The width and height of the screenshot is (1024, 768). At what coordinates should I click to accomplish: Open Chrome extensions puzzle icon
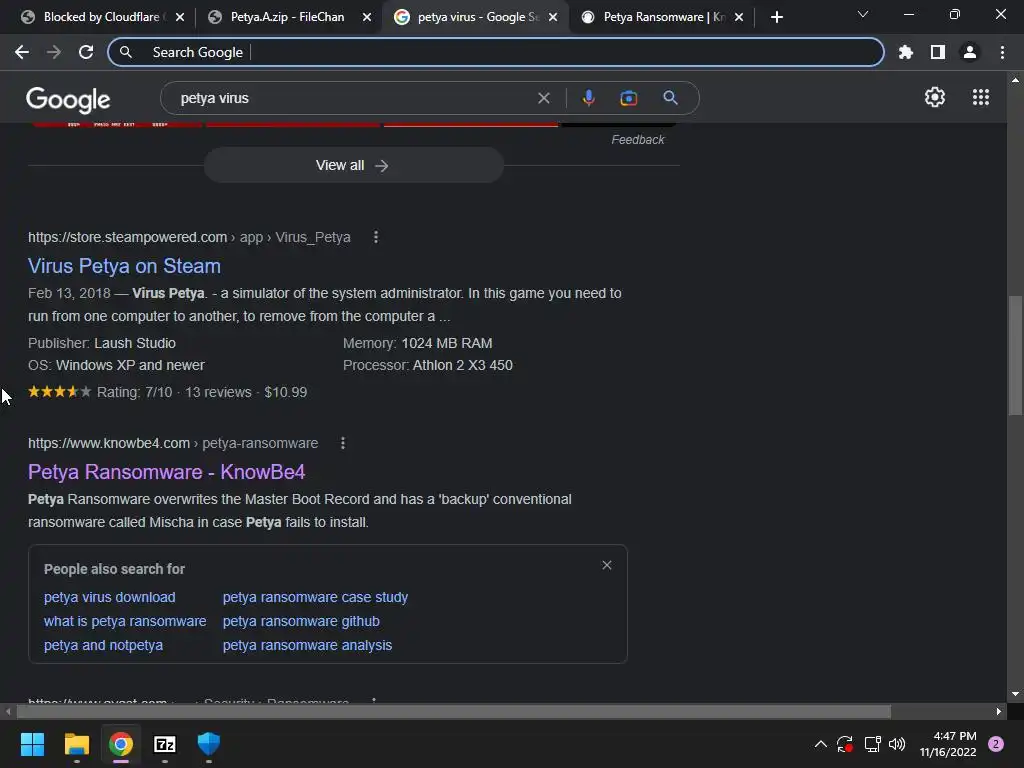(x=905, y=52)
